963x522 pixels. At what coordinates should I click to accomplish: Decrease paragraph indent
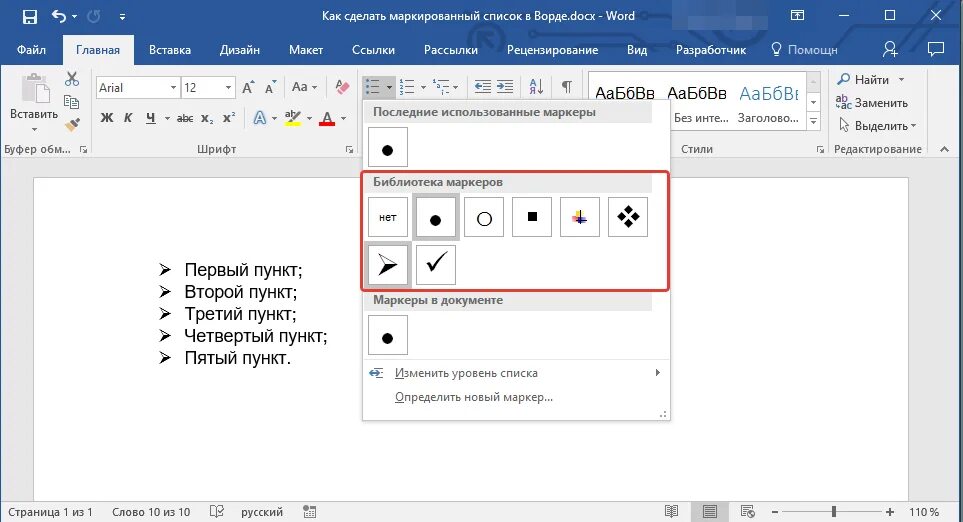pos(483,87)
